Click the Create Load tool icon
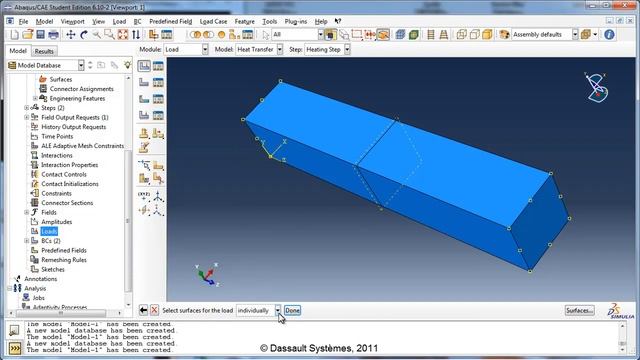640x360 pixels. (144, 66)
